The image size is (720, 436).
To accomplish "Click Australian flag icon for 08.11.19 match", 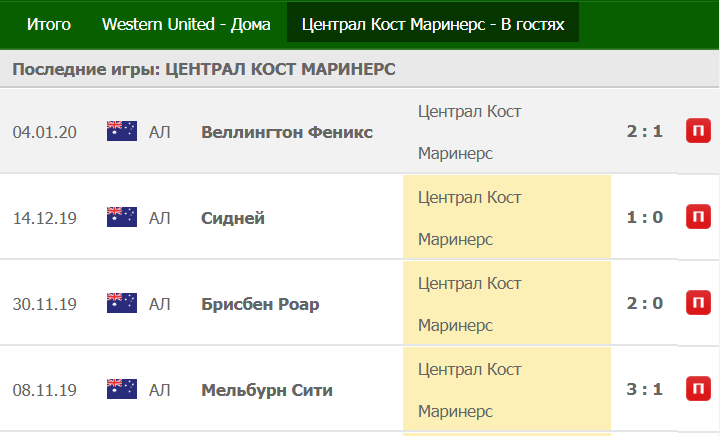I will [x=122, y=389].
